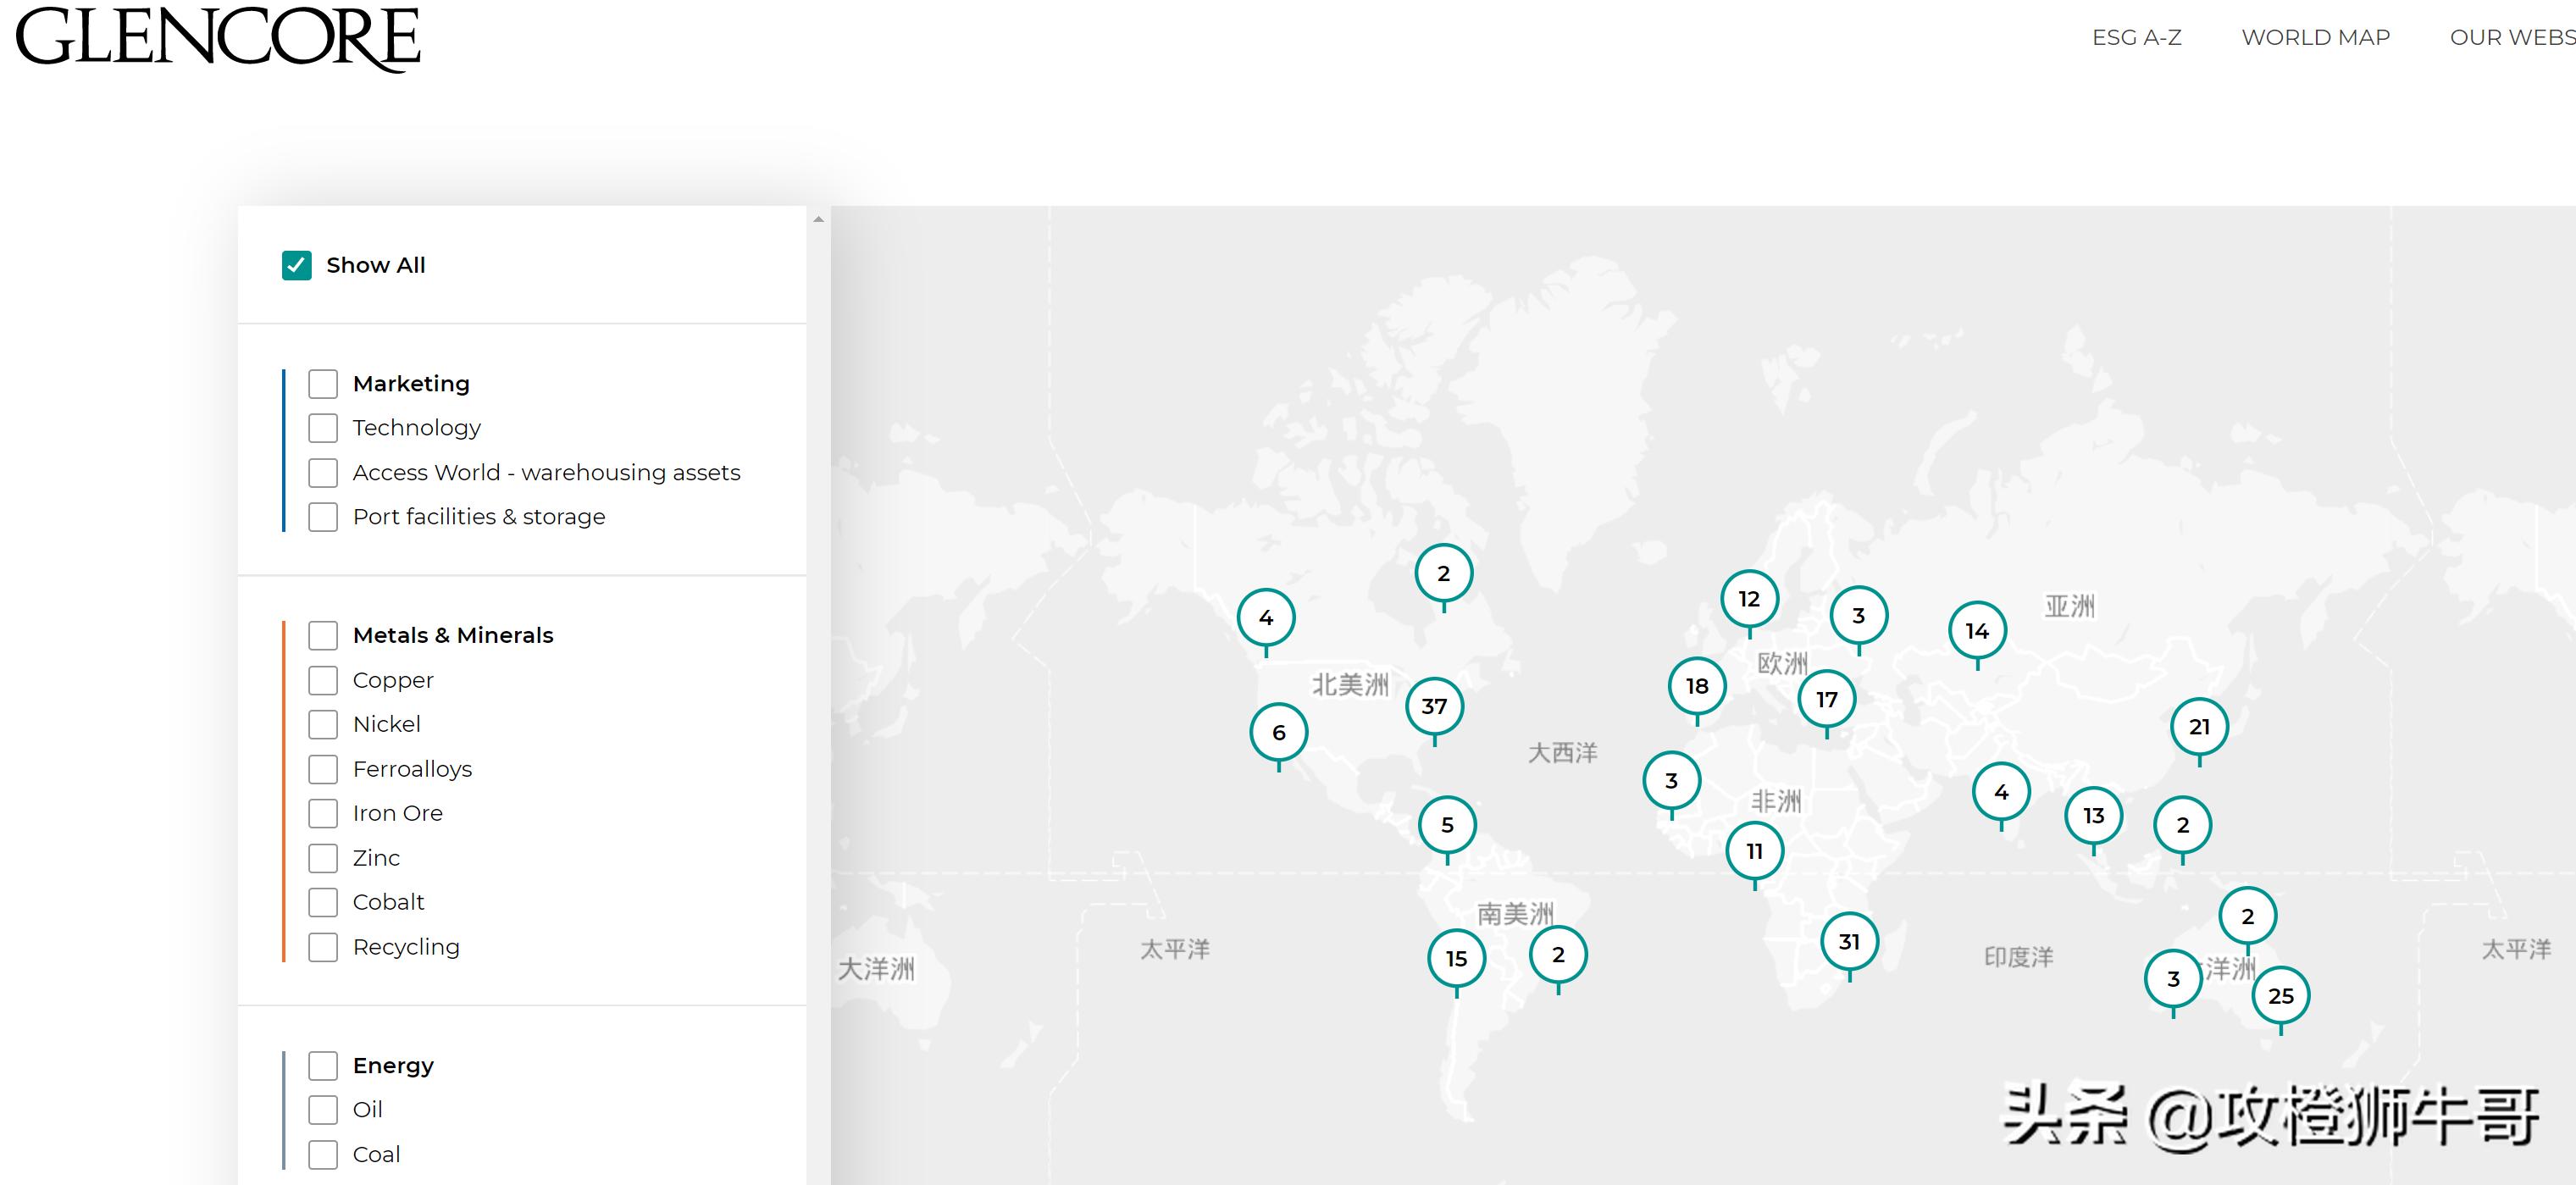Click the Cobalt filter label

[388, 902]
